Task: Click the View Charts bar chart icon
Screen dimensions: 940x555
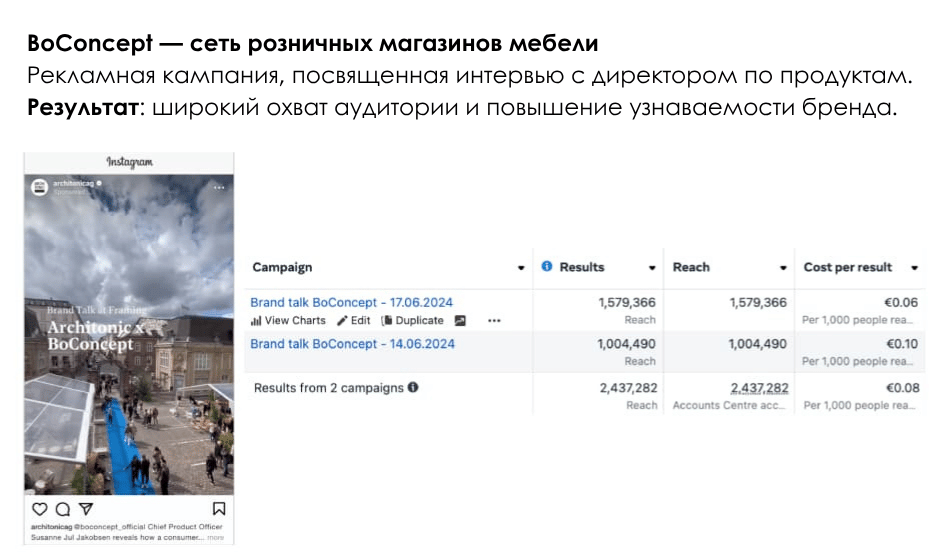Action: tap(256, 321)
